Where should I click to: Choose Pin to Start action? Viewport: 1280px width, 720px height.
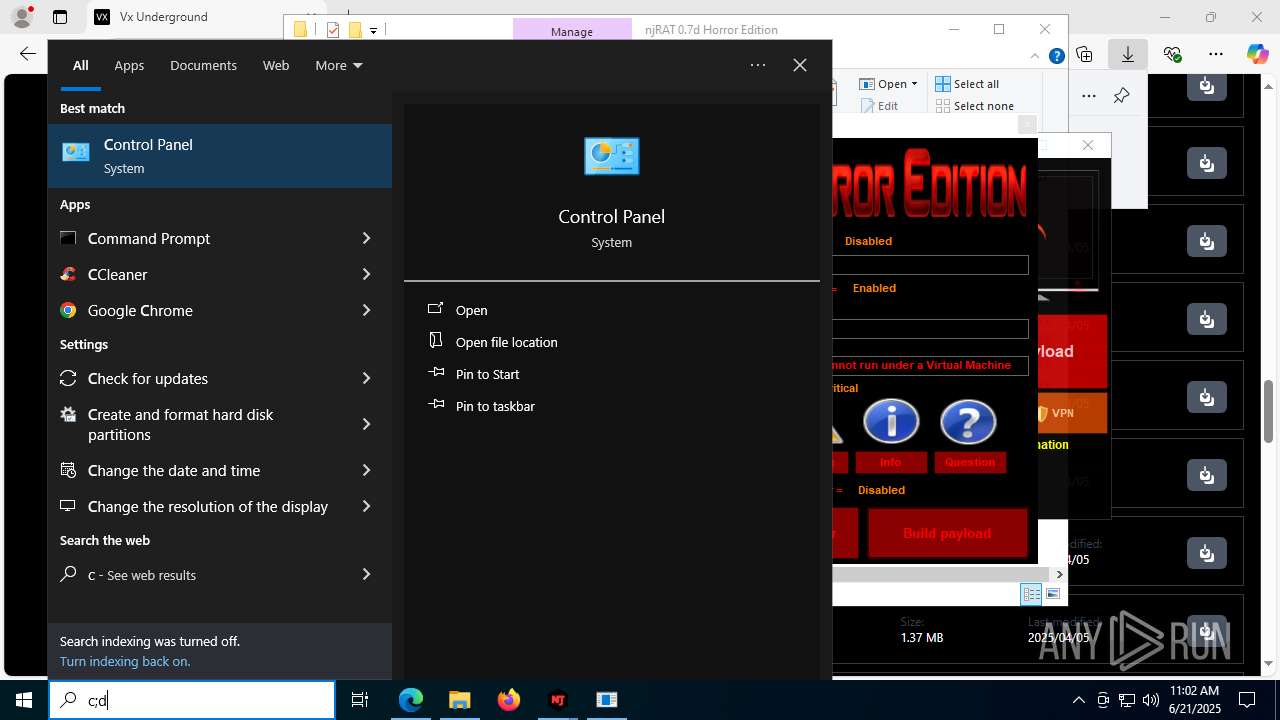point(487,374)
